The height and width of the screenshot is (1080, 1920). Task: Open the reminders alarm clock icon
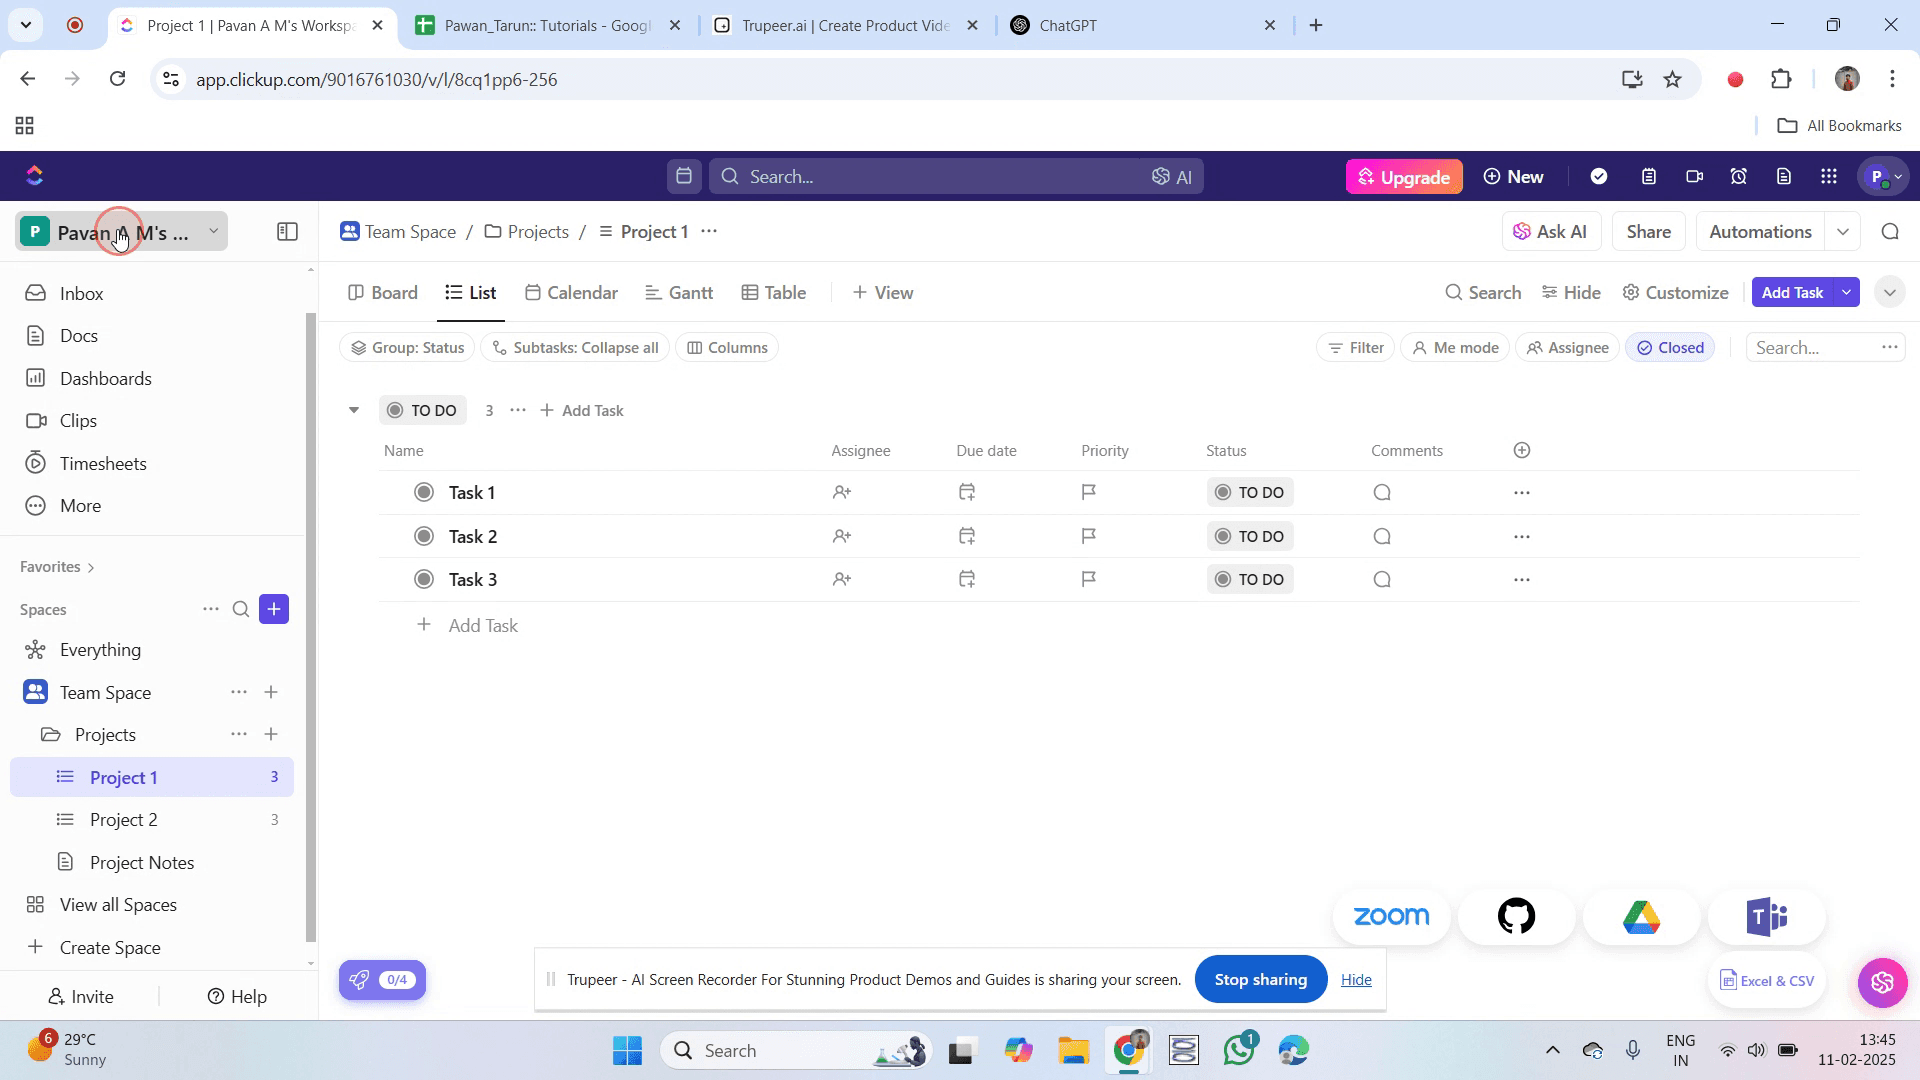tap(1739, 176)
